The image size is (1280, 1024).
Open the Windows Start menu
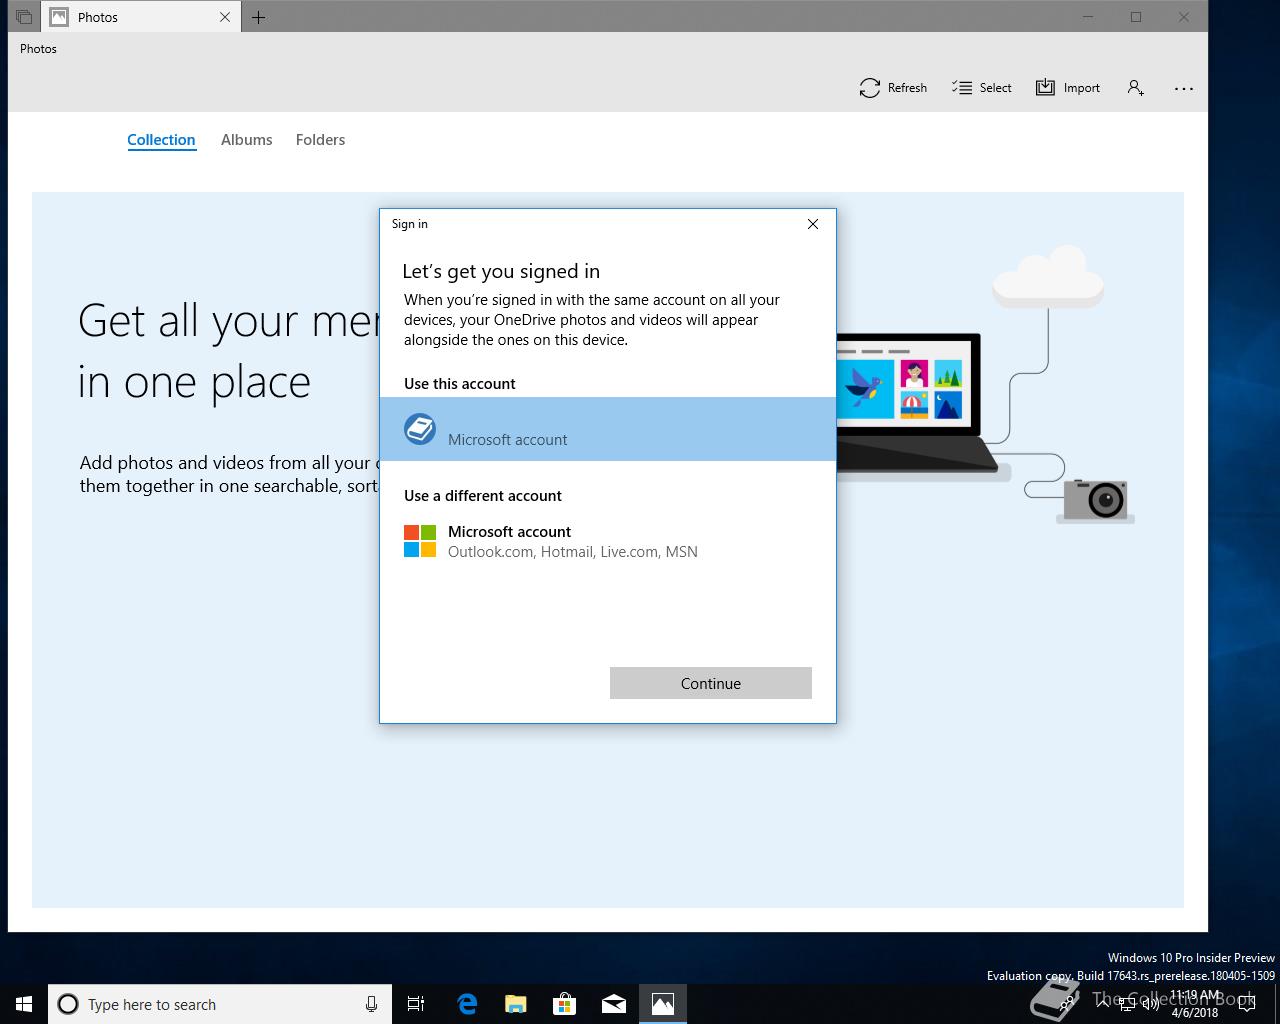pyautogui.click(x=24, y=1004)
